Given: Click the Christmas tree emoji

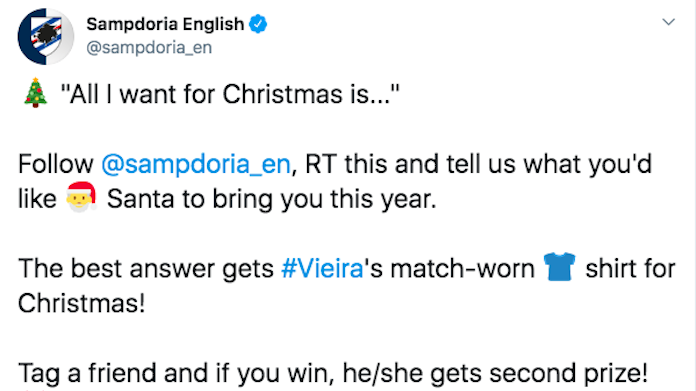Looking at the screenshot, I should 36,93.
